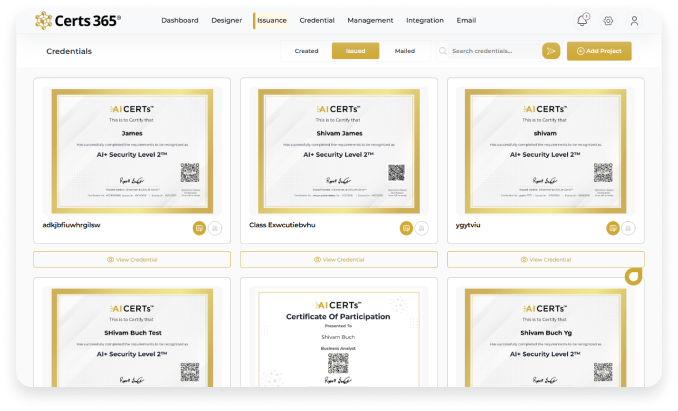View Credential for the James certificate
This screenshot has height=411, width=678.
[132, 259]
